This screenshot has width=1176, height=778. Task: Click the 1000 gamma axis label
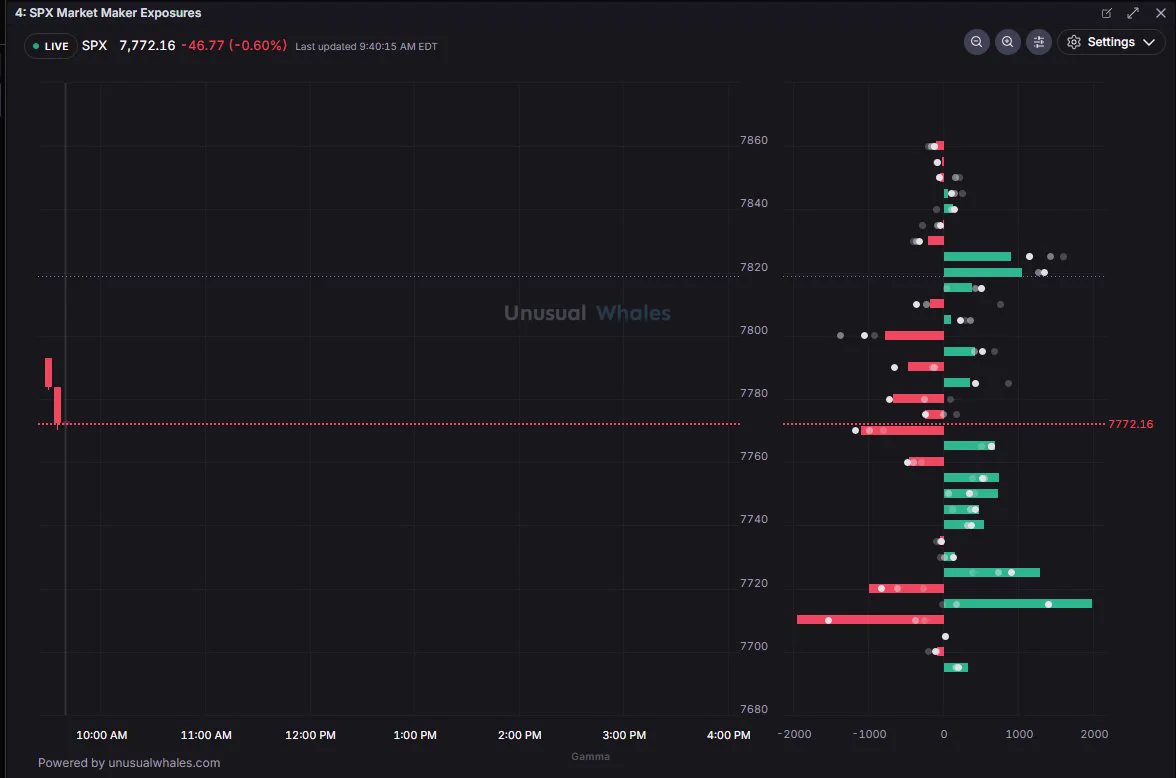tap(1019, 734)
